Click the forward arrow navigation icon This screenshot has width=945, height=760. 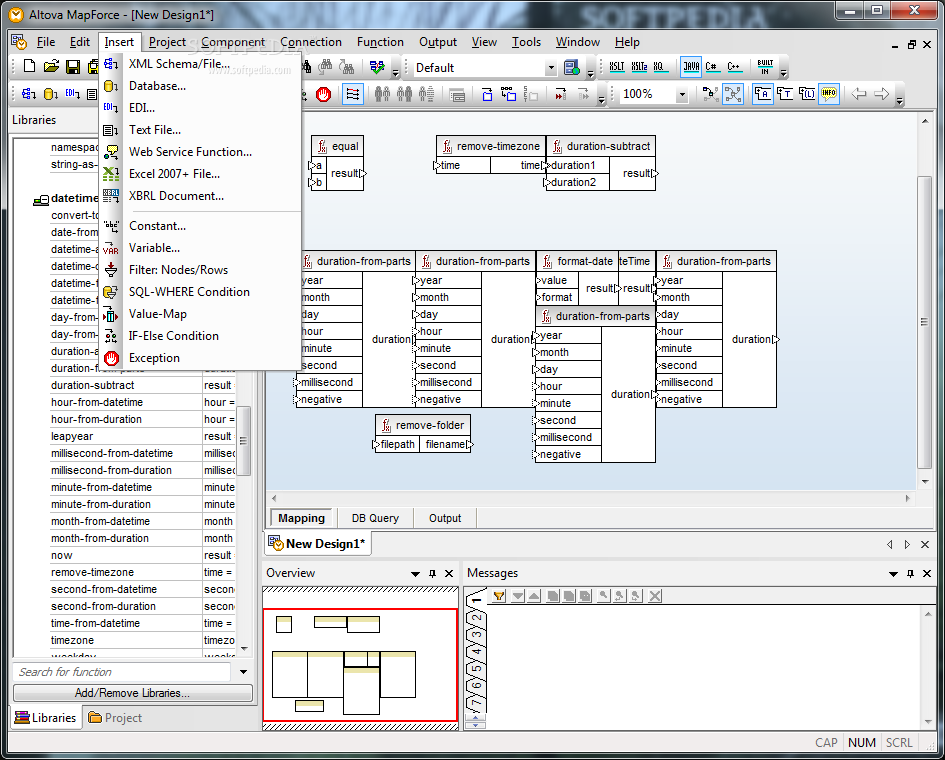[881, 94]
